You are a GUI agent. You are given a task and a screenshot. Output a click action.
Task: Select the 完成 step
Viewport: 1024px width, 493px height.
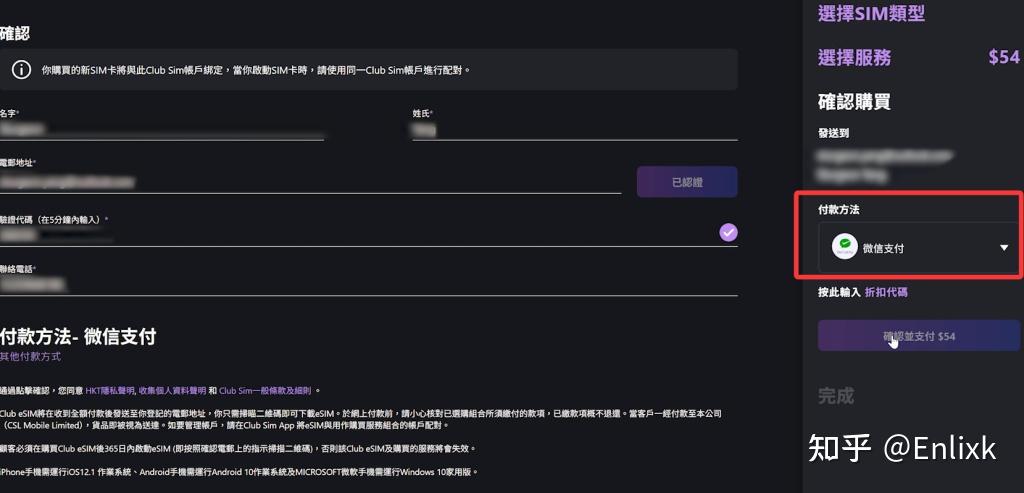836,396
